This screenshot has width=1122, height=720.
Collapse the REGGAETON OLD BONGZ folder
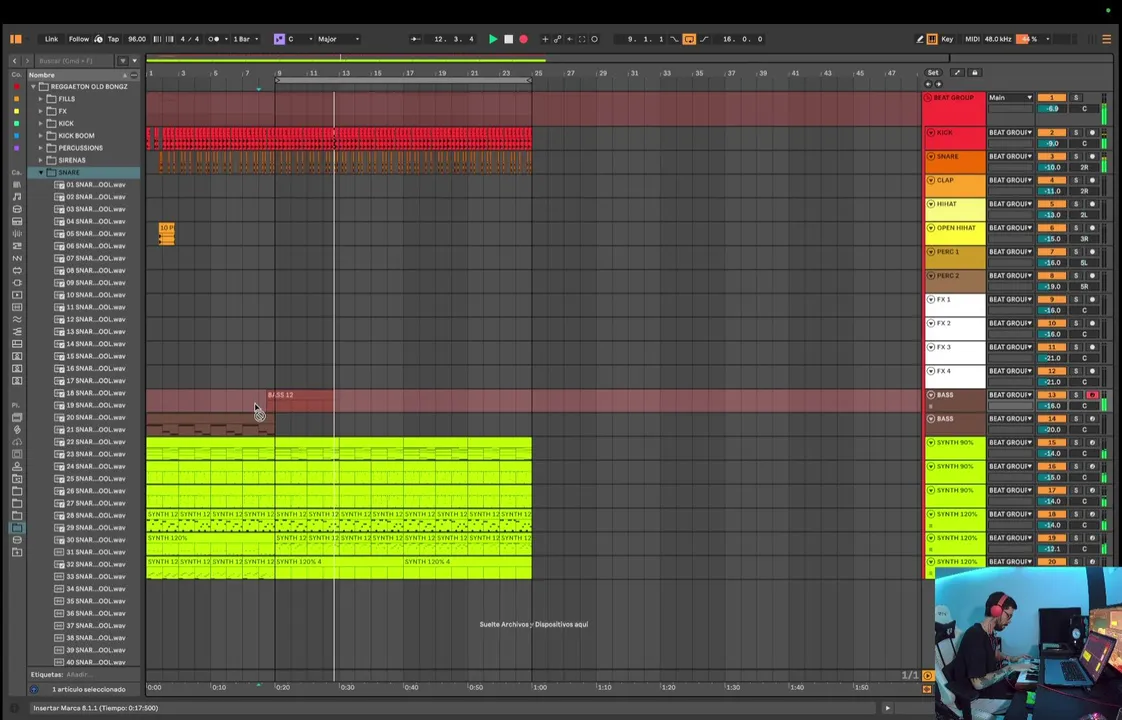pos(34,87)
